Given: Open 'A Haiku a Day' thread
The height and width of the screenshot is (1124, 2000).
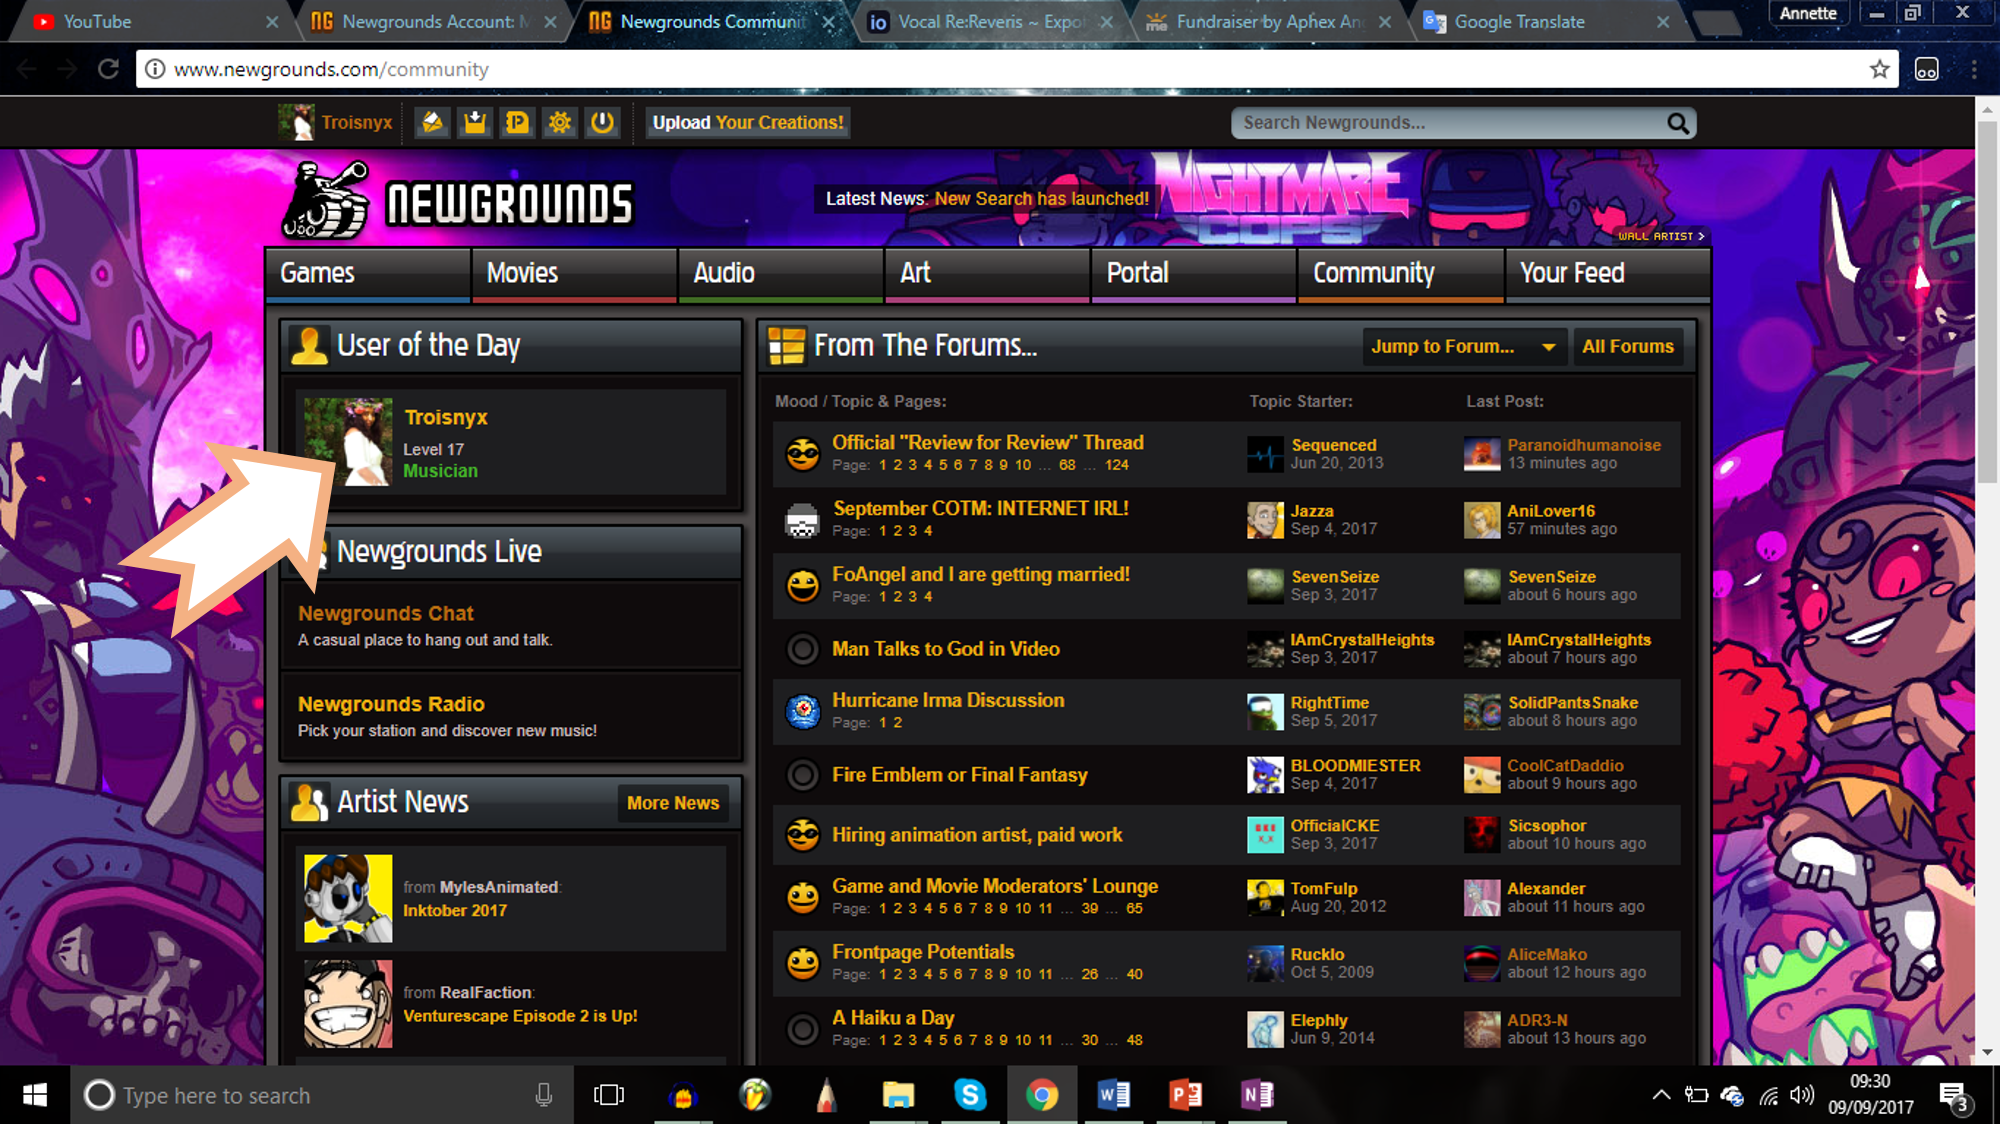Looking at the screenshot, I should click(x=893, y=1018).
